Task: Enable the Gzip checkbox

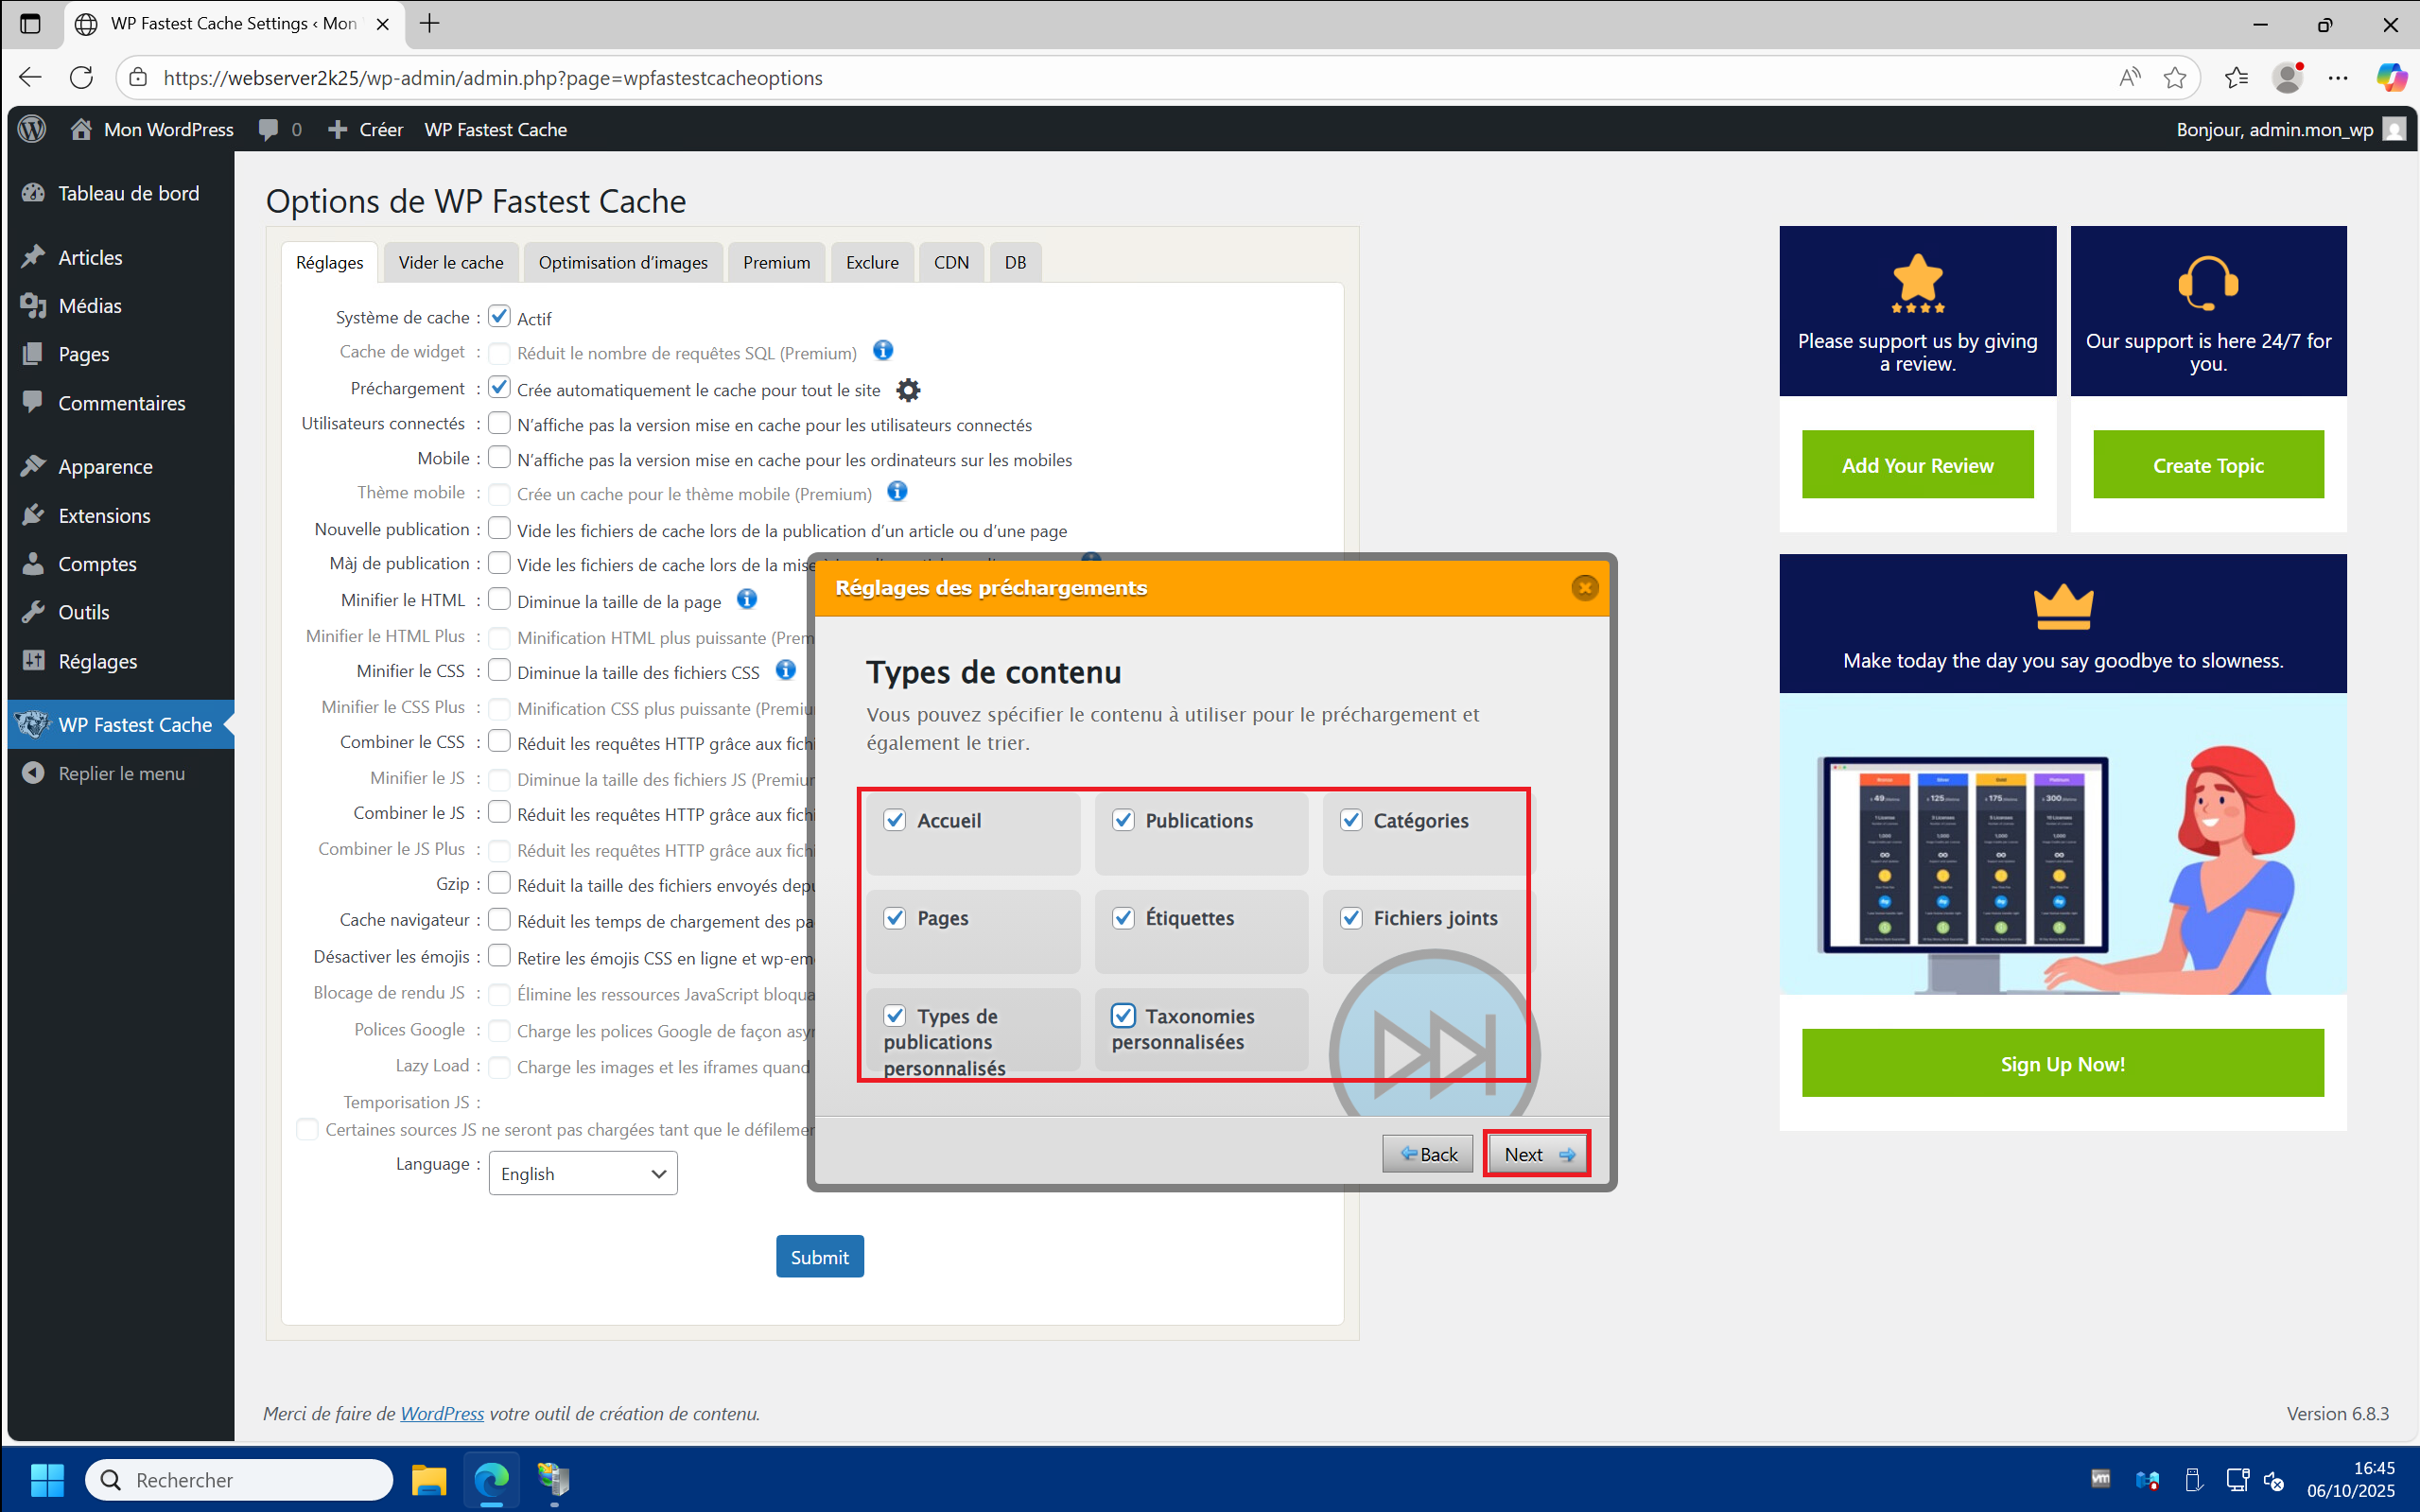Action: point(500,884)
